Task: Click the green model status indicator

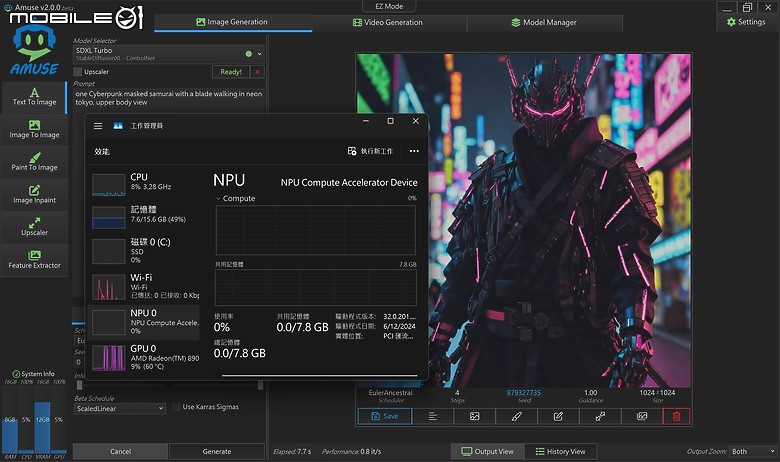Action: click(x=249, y=54)
